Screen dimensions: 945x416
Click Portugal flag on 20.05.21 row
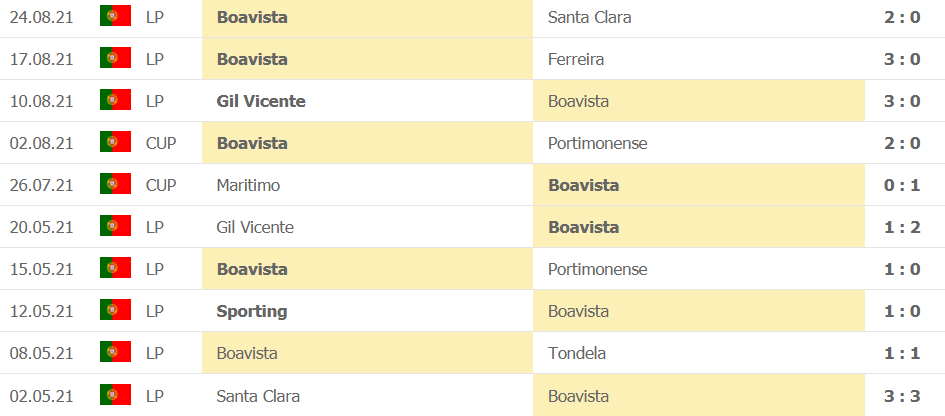pyautogui.click(x=116, y=226)
